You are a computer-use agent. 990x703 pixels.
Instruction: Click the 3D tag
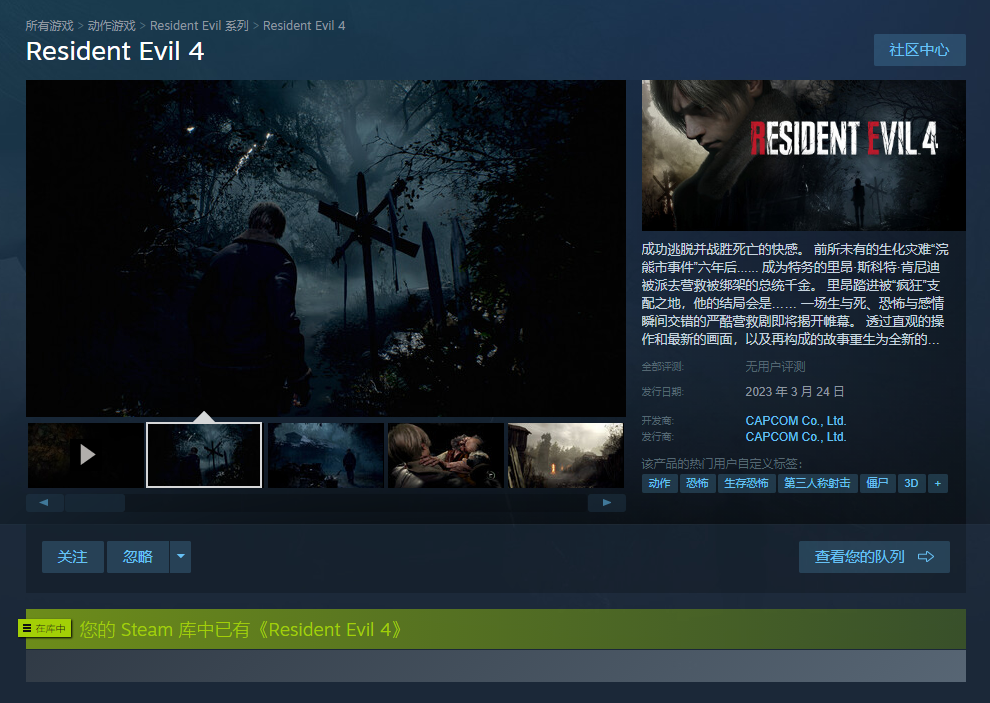[x=911, y=483]
